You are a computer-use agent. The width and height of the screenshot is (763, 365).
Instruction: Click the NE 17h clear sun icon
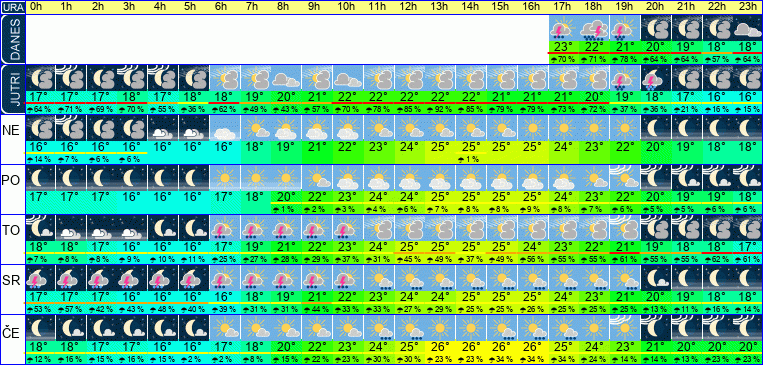tap(564, 128)
